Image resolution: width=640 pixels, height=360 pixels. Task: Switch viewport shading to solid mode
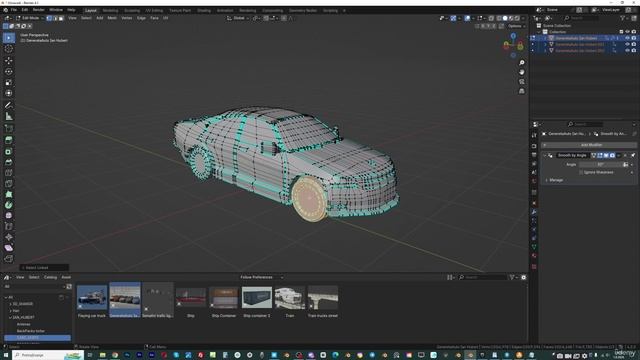pos(505,18)
